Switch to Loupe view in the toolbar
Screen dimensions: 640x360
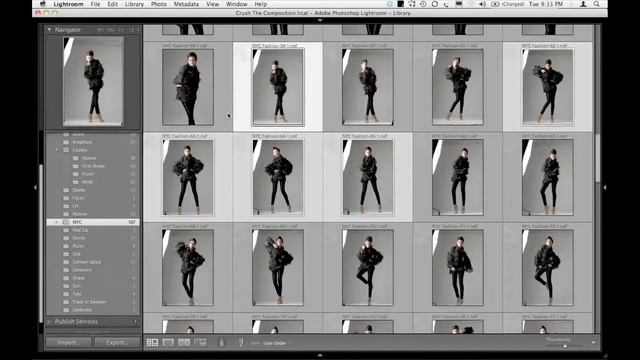coord(168,342)
